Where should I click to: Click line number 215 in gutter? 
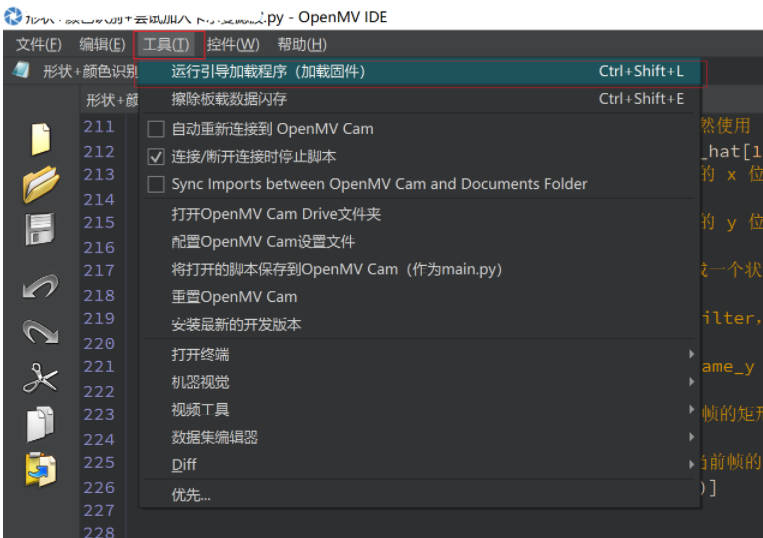click(99, 222)
